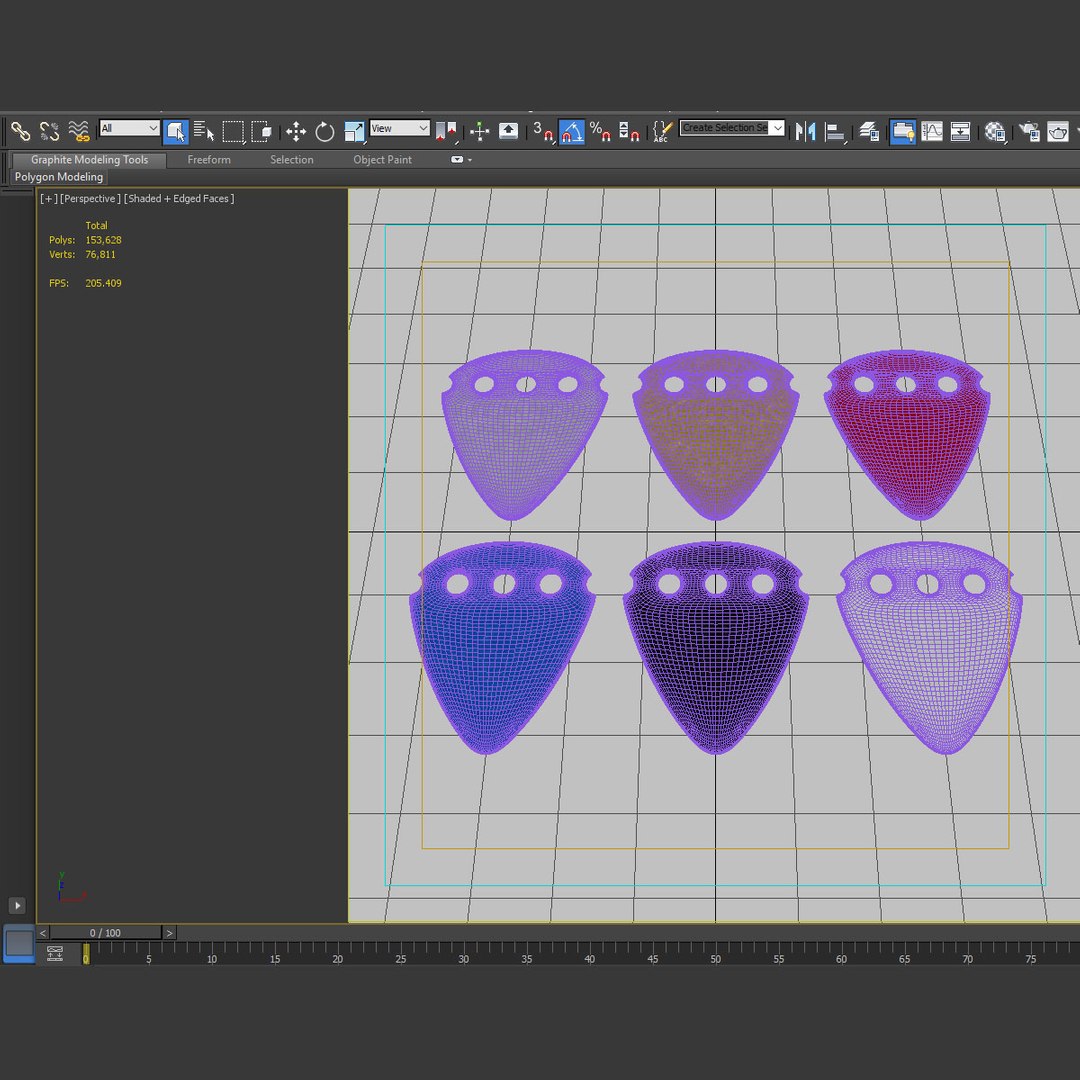Expand the Polygon Modeling panel
The height and width of the screenshot is (1080, 1080).
(59, 177)
